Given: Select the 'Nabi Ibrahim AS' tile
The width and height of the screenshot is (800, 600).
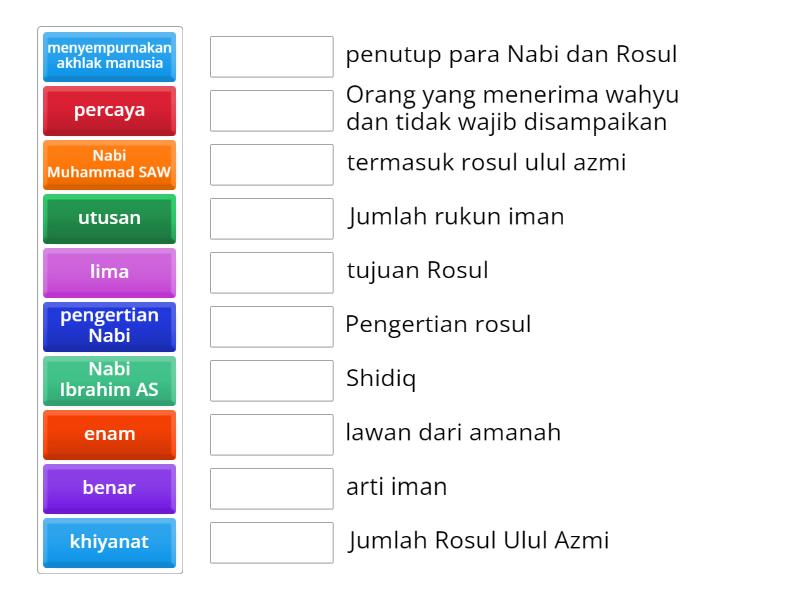Looking at the screenshot, I should coord(109,380).
